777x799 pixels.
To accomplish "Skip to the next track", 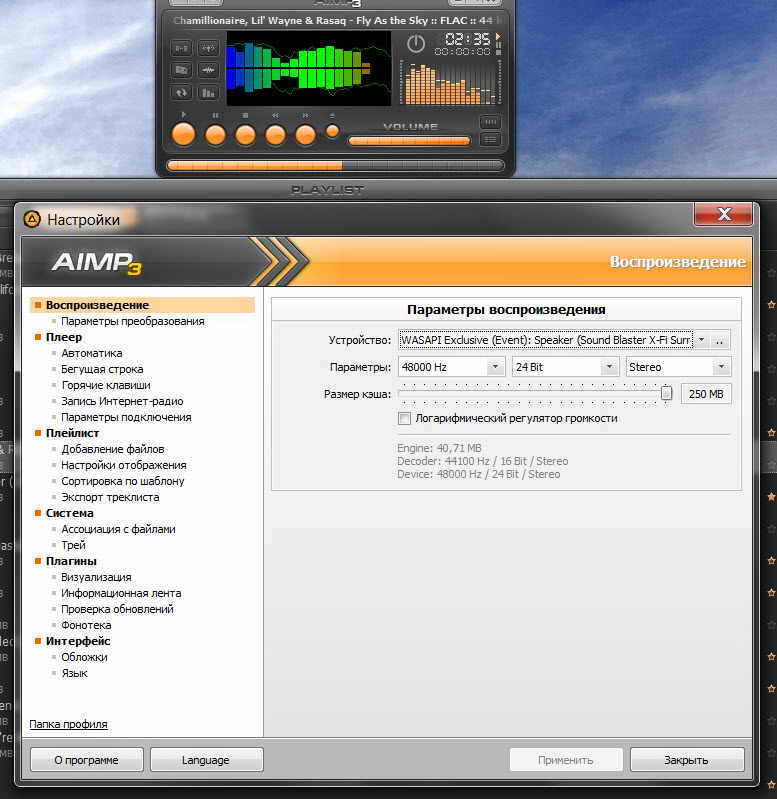I will tap(306, 134).
